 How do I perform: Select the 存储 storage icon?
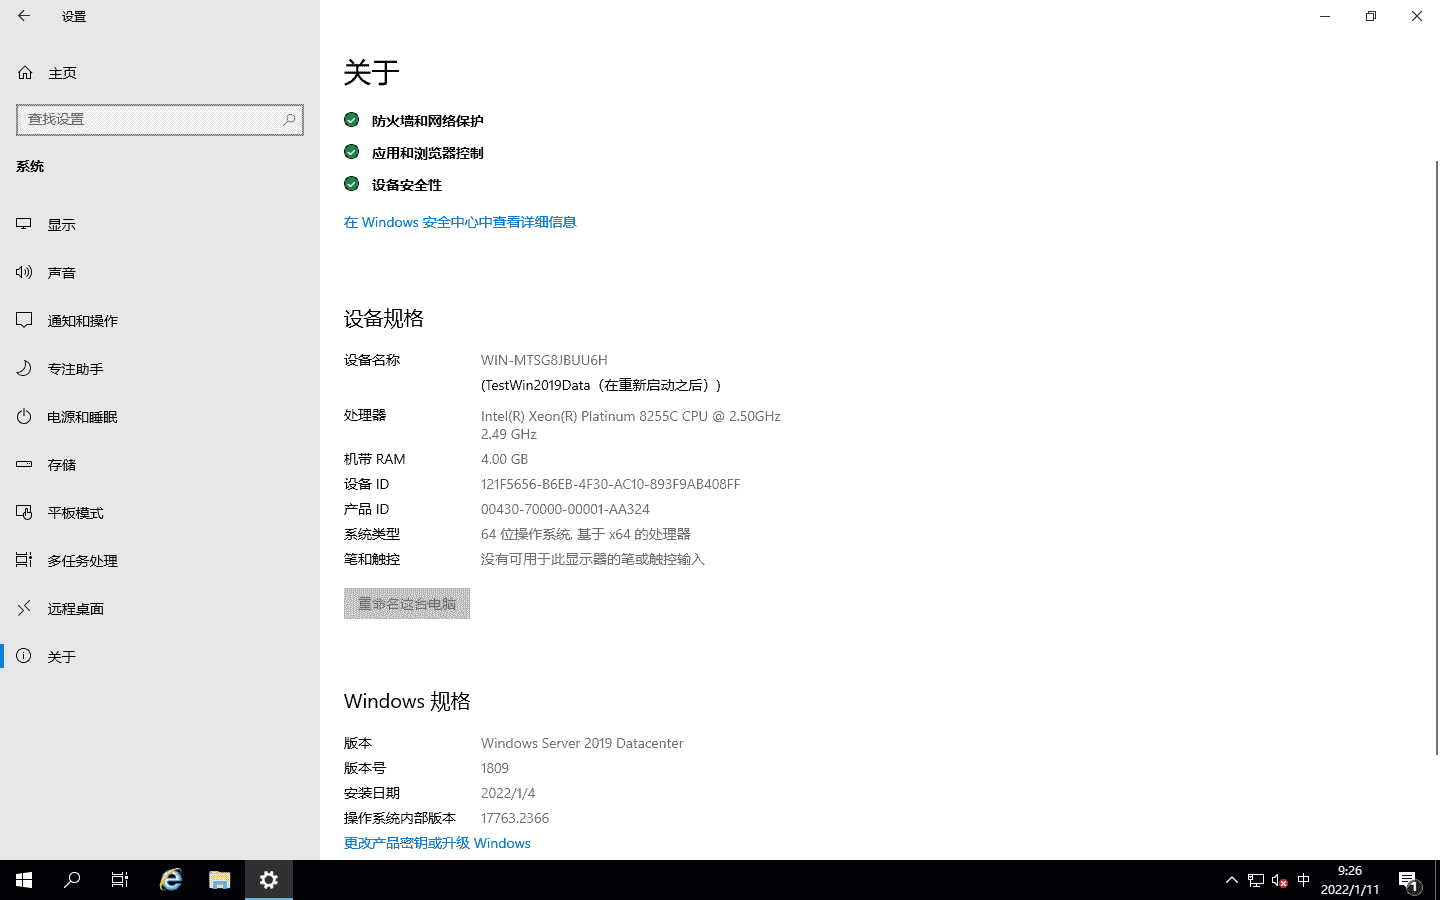[24, 464]
